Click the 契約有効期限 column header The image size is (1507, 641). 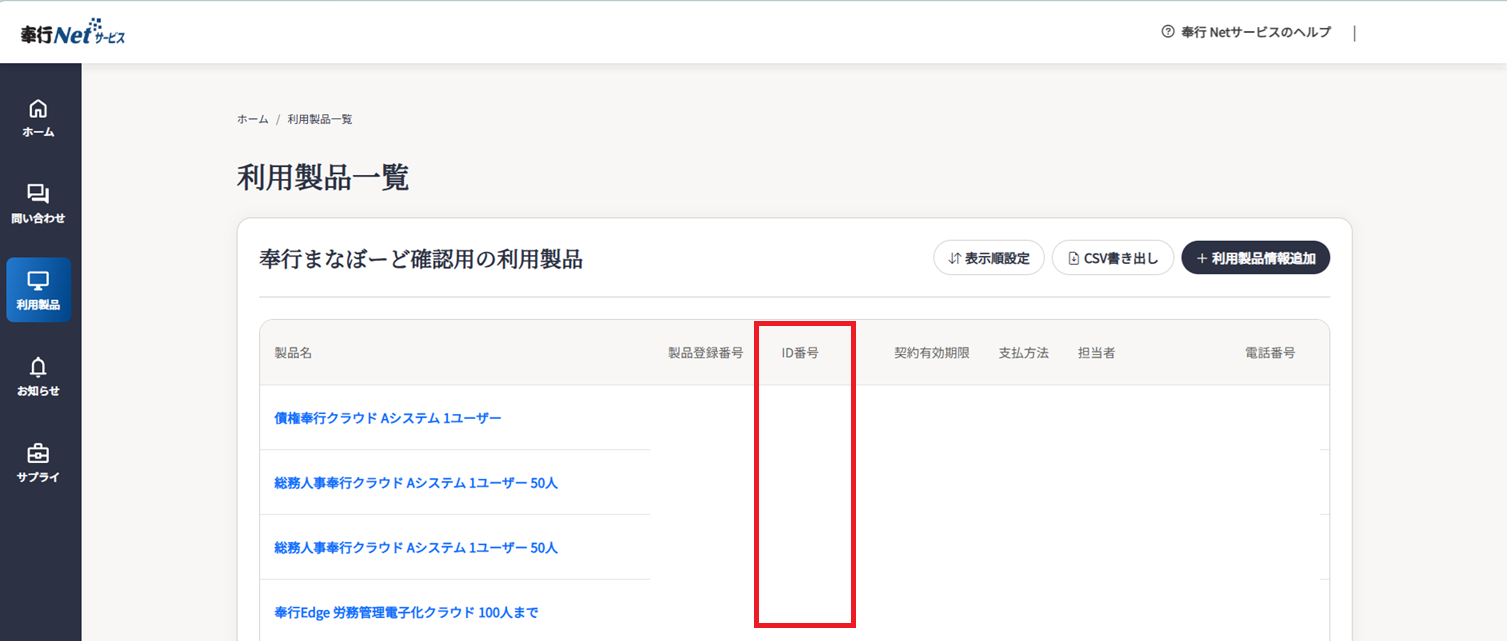(932, 353)
